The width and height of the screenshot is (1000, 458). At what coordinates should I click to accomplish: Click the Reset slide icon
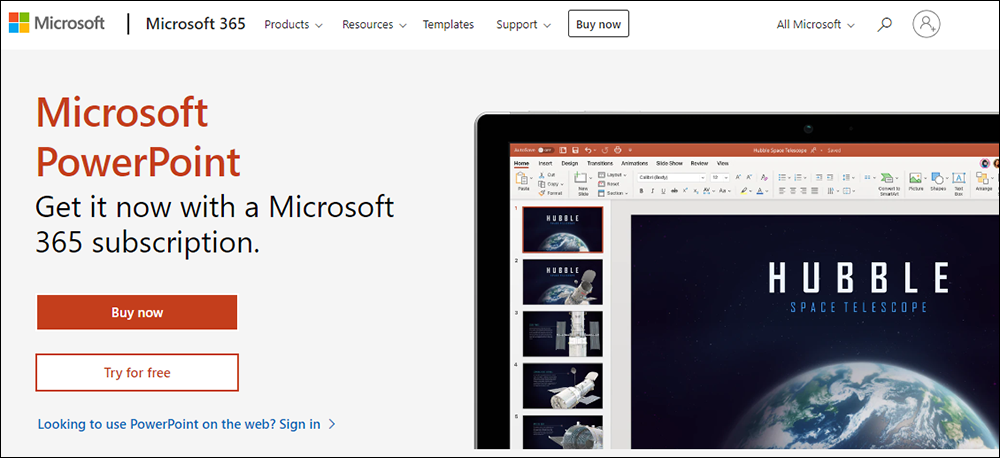tap(601, 184)
